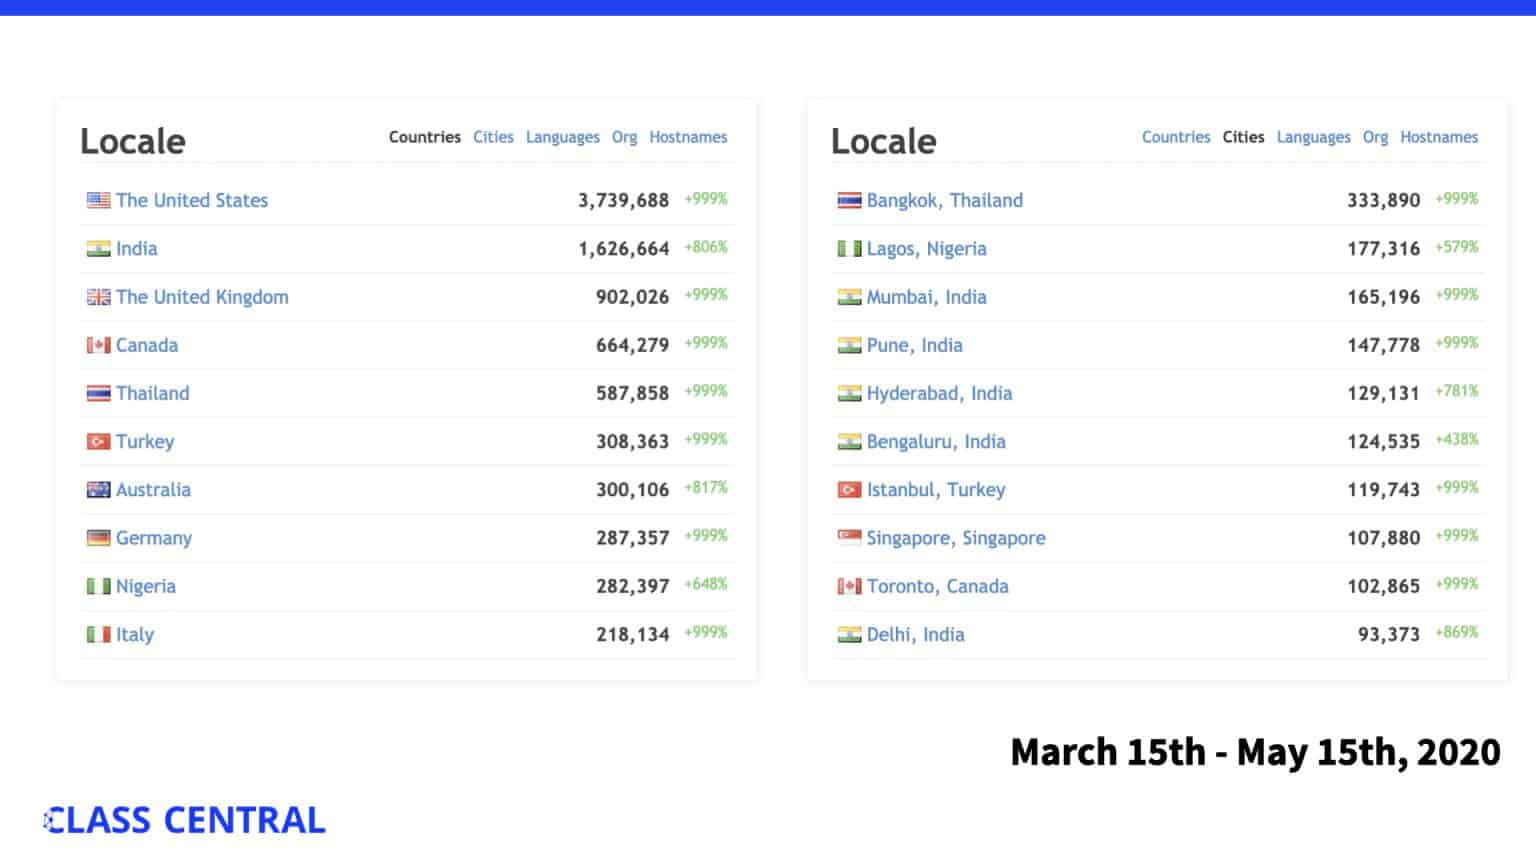Viewport: 1536px width, 864px height.
Task: Open Singapore, Singapore city link
Action: (956, 539)
